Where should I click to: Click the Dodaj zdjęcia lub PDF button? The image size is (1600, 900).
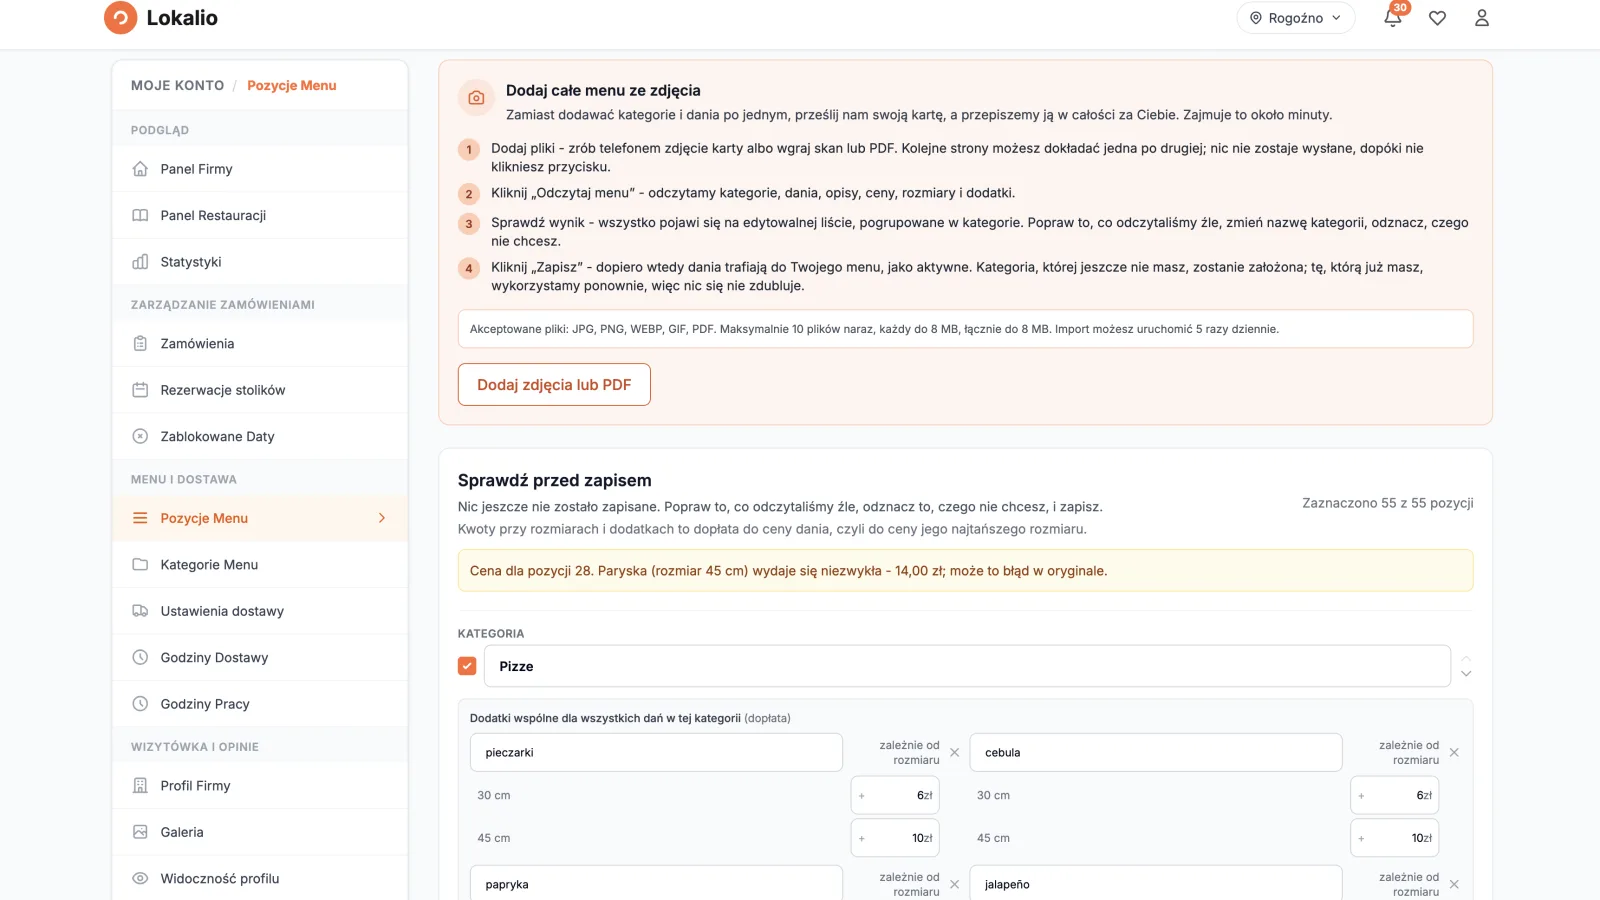pyautogui.click(x=554, y=385)
